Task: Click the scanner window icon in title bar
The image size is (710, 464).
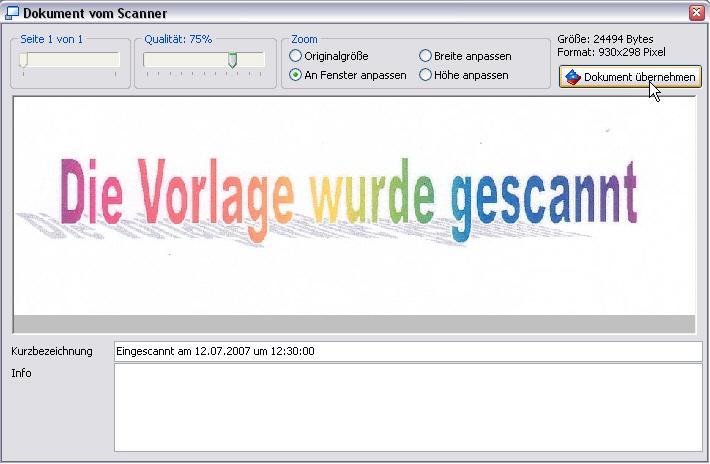Action: pos(12,13)
